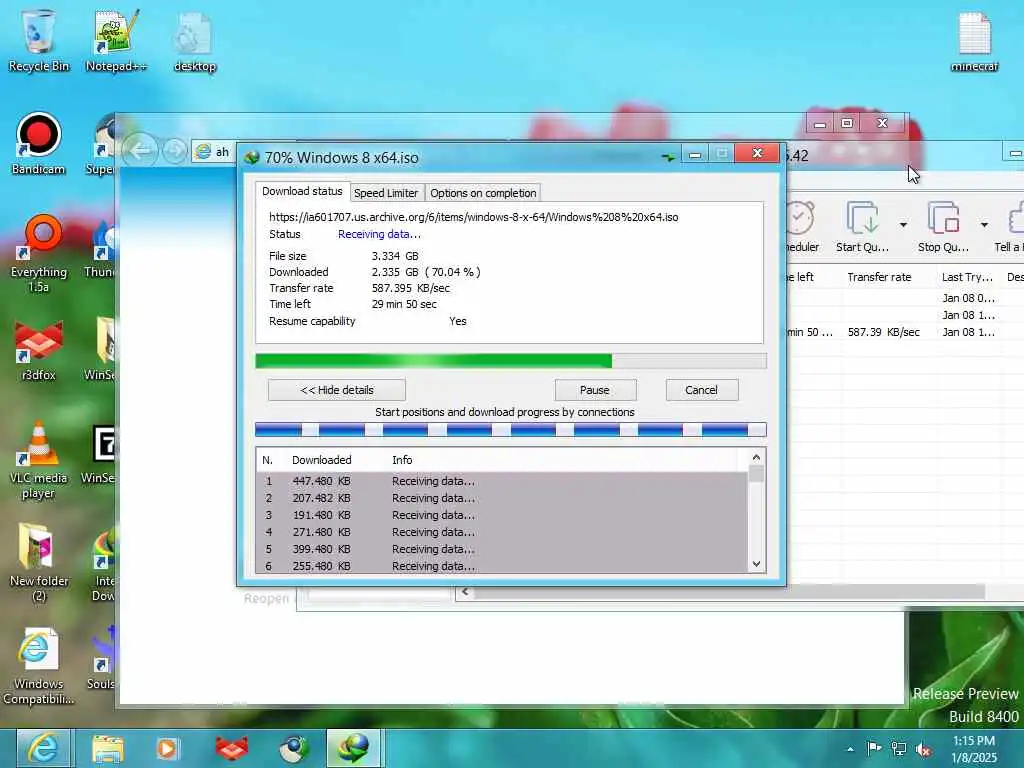Click the Transfer rate column header in IDM list
Screen dimensions: 1024x768
coord(879,277)
